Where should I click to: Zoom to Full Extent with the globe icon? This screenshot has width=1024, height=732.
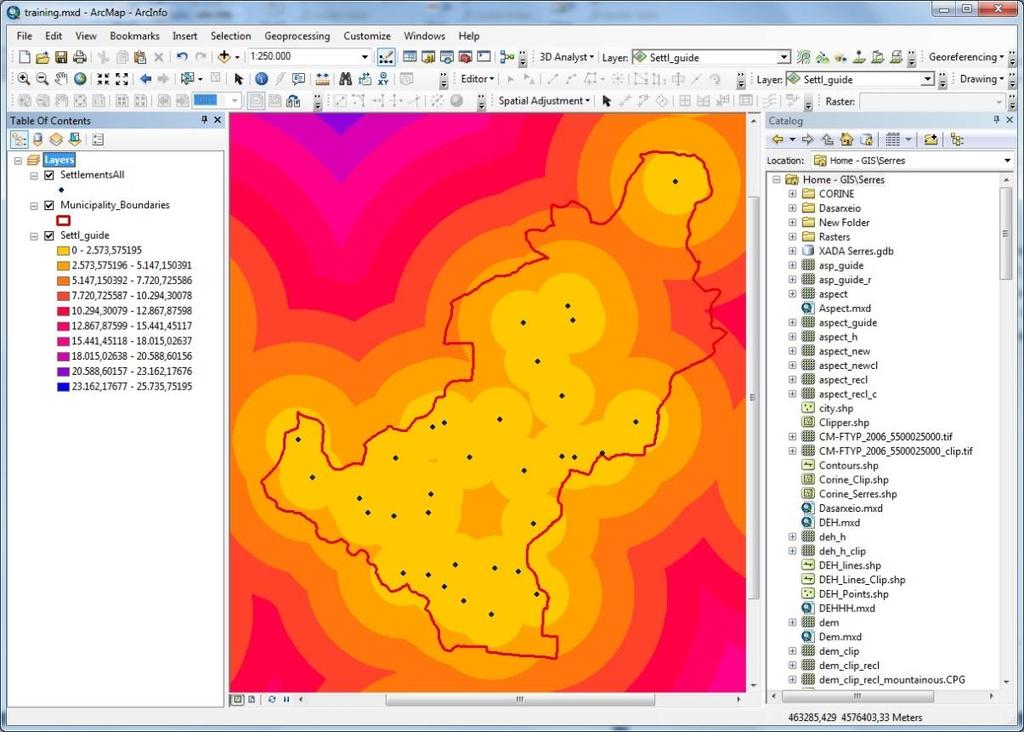[80, 79]
